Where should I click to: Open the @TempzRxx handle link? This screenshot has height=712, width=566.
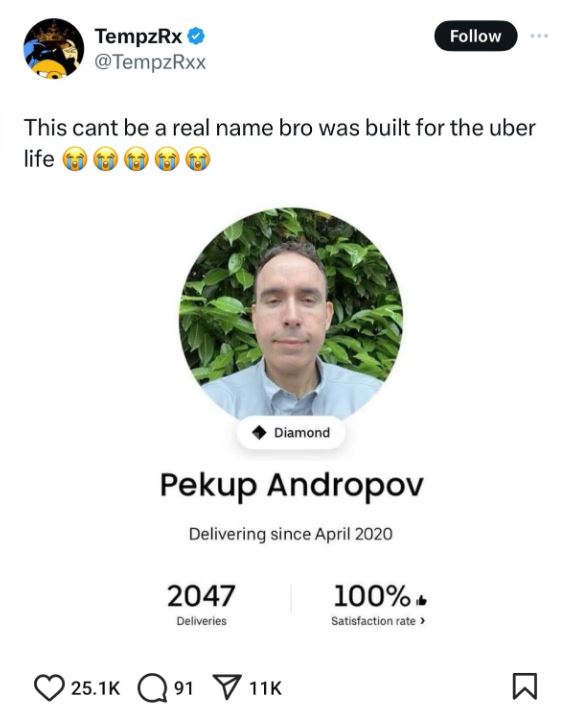pyautogui.click(x=150, y=62)
